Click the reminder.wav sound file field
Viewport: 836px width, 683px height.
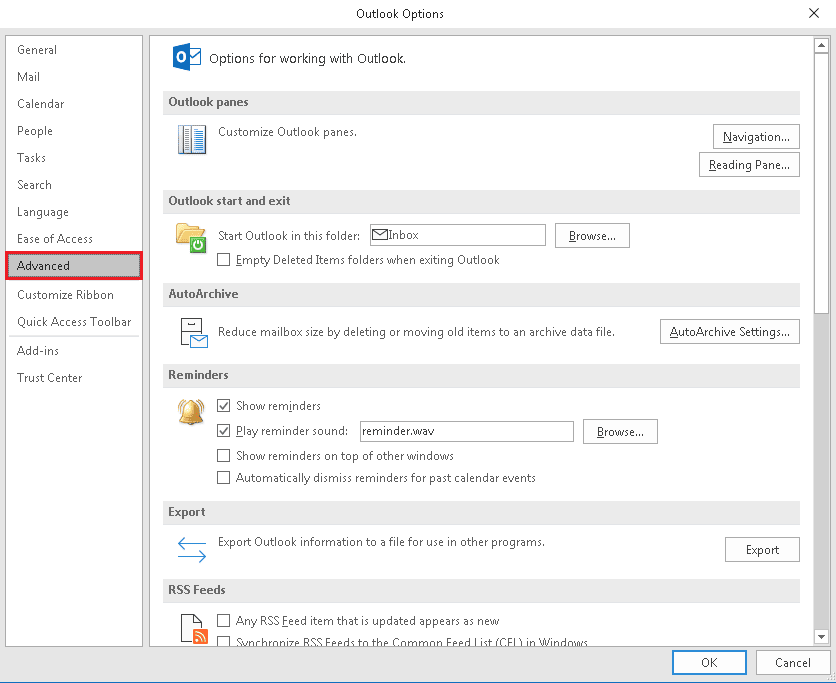pyautogui.click(x=467, y=431)
